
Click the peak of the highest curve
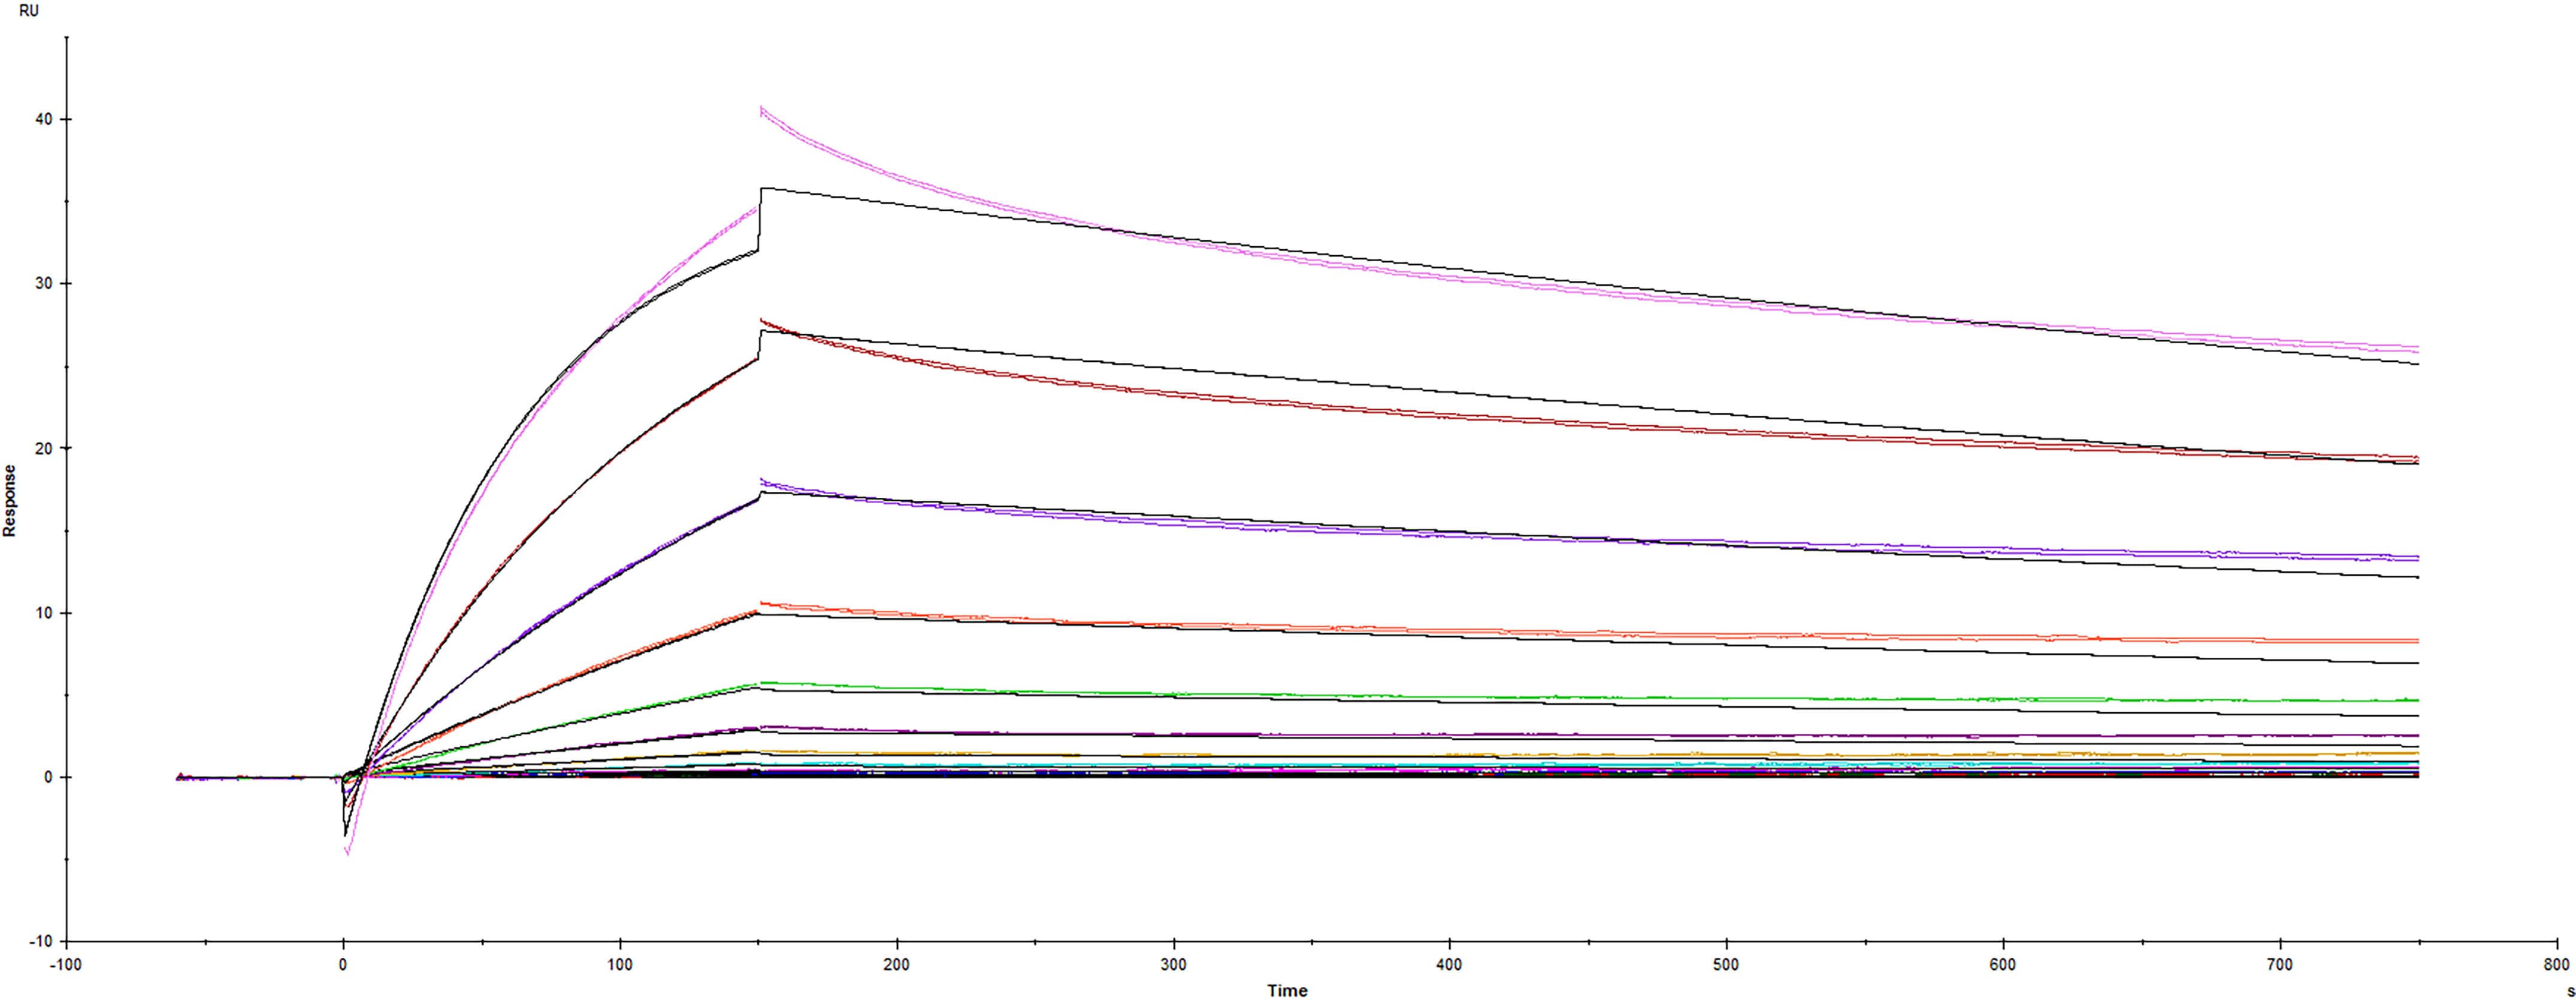click(x=762, y=107)
